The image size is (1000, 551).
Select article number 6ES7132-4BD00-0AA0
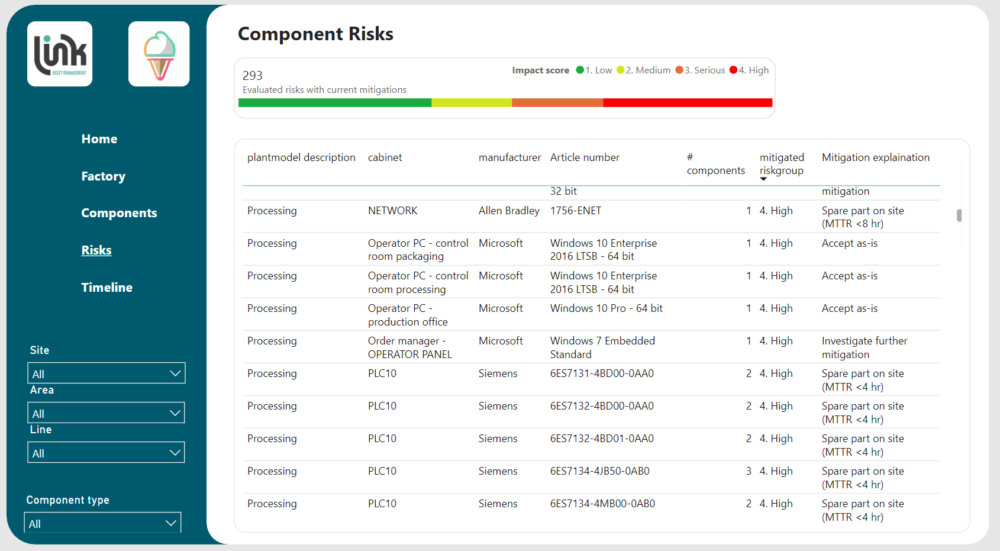(601, 406)
